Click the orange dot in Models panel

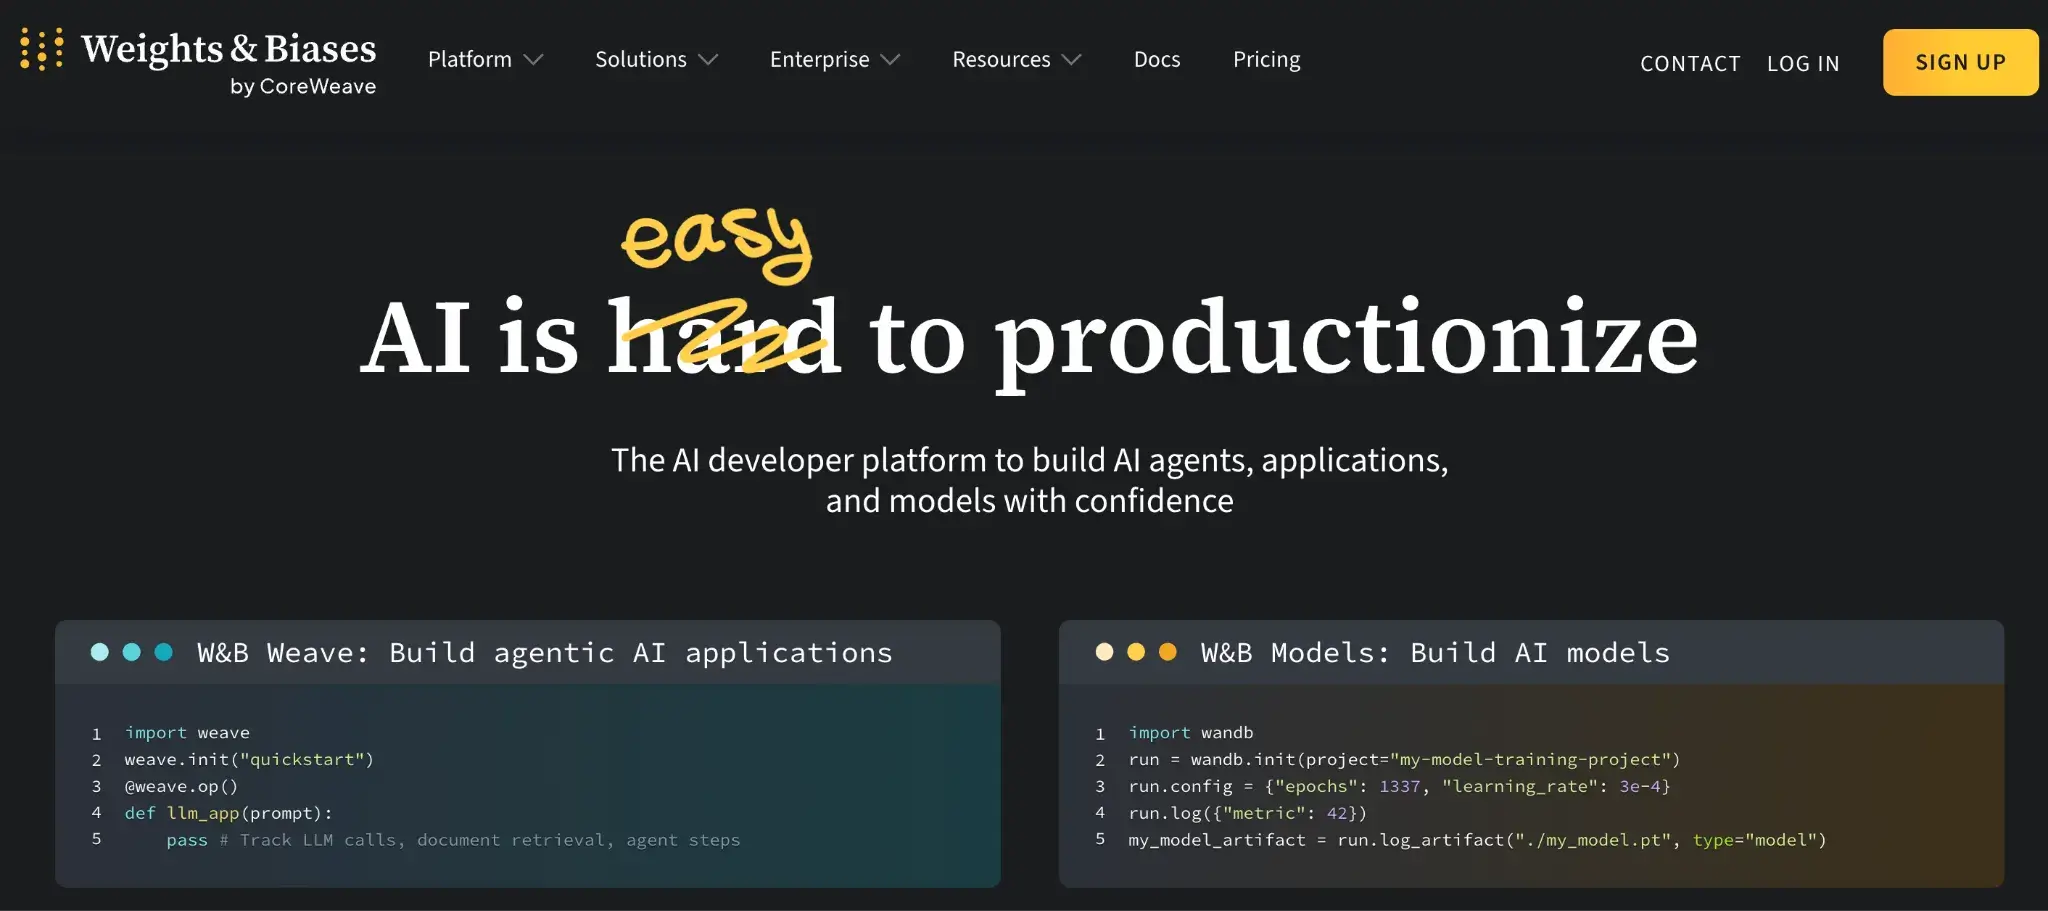[x=1168, y=652]
